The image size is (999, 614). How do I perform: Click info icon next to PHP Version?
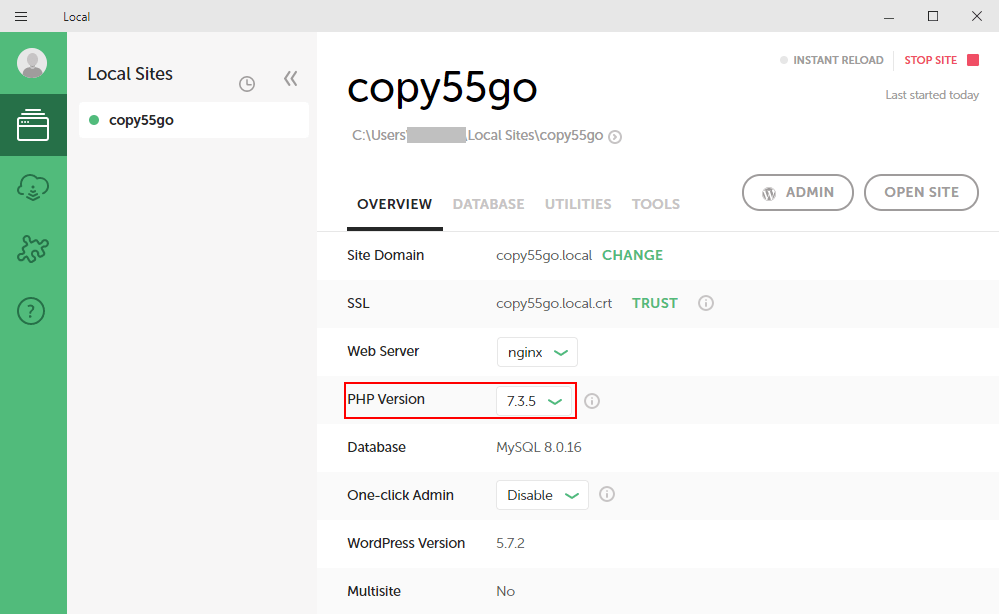click(592, 401)
